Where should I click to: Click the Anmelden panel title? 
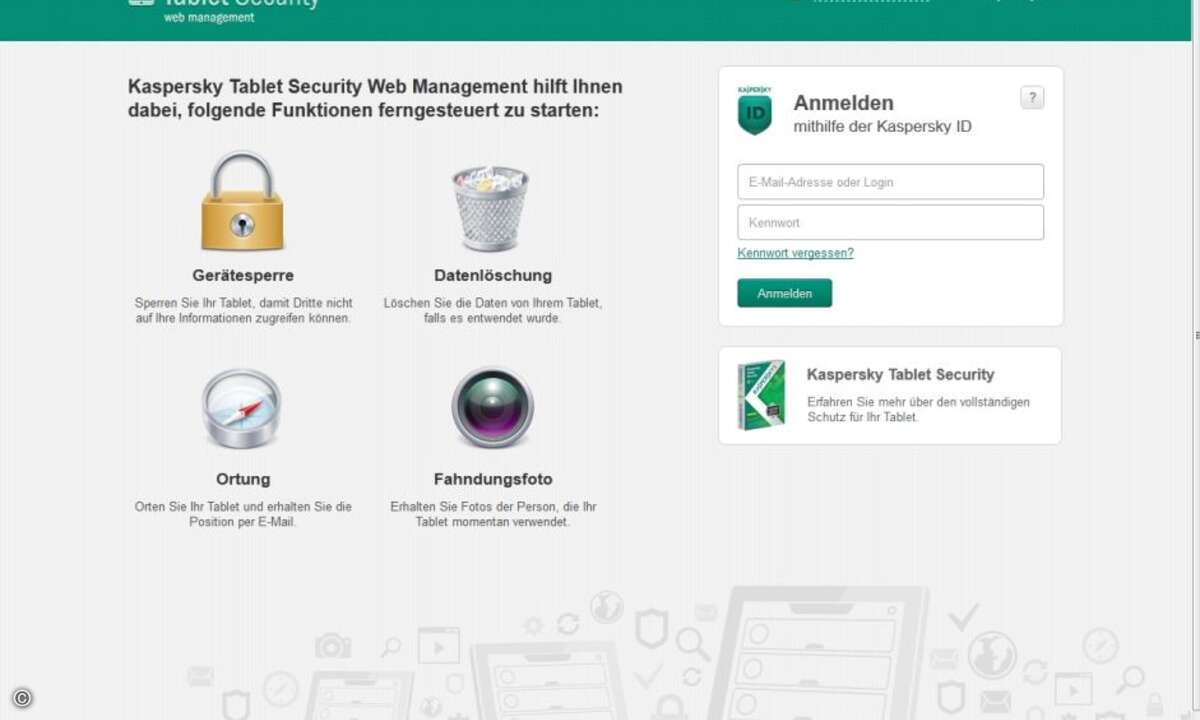point(843,102)
